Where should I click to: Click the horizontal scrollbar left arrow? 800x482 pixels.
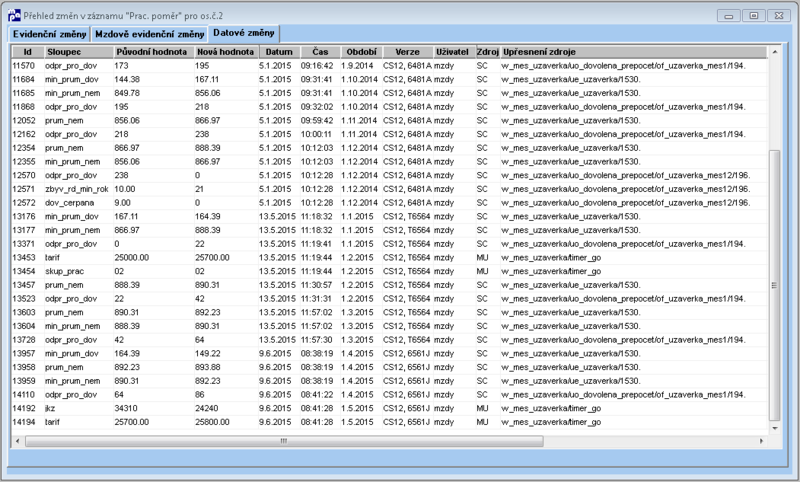coord(18,441)
